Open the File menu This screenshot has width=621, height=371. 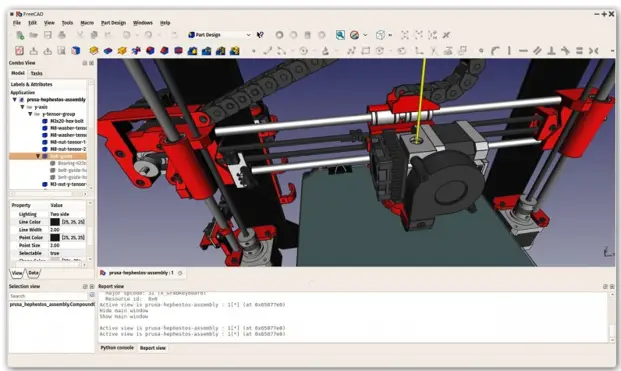[x=17, y=23]
